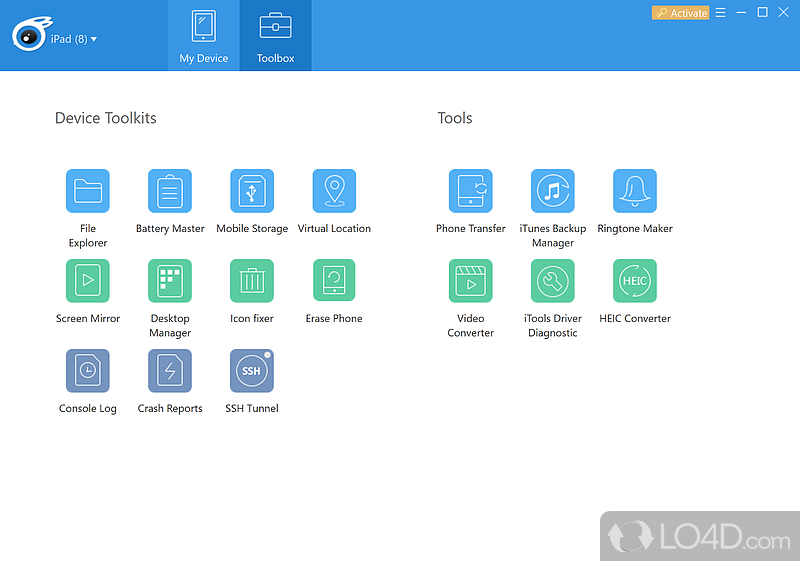Click the iTools eye logo

[31, 35]
